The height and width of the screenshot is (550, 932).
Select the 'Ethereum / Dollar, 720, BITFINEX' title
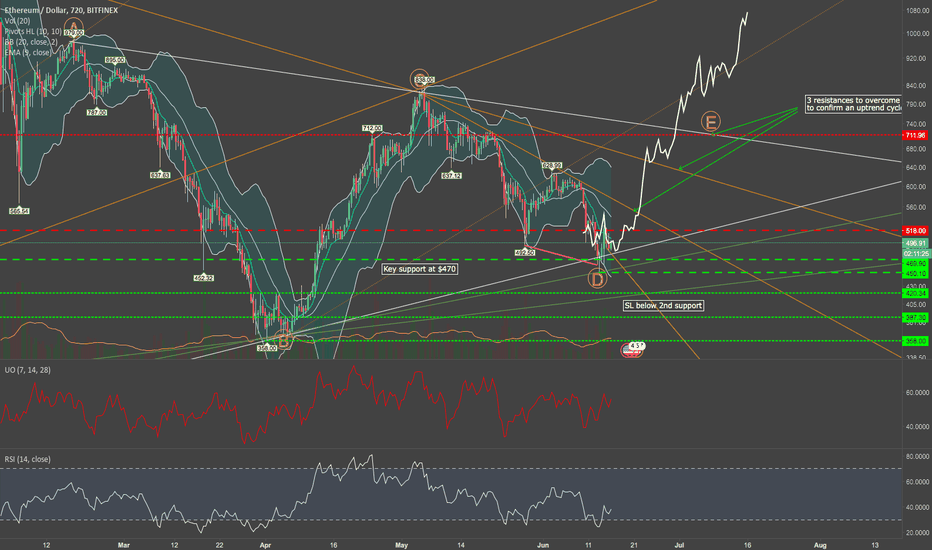(x=61, y=10)
